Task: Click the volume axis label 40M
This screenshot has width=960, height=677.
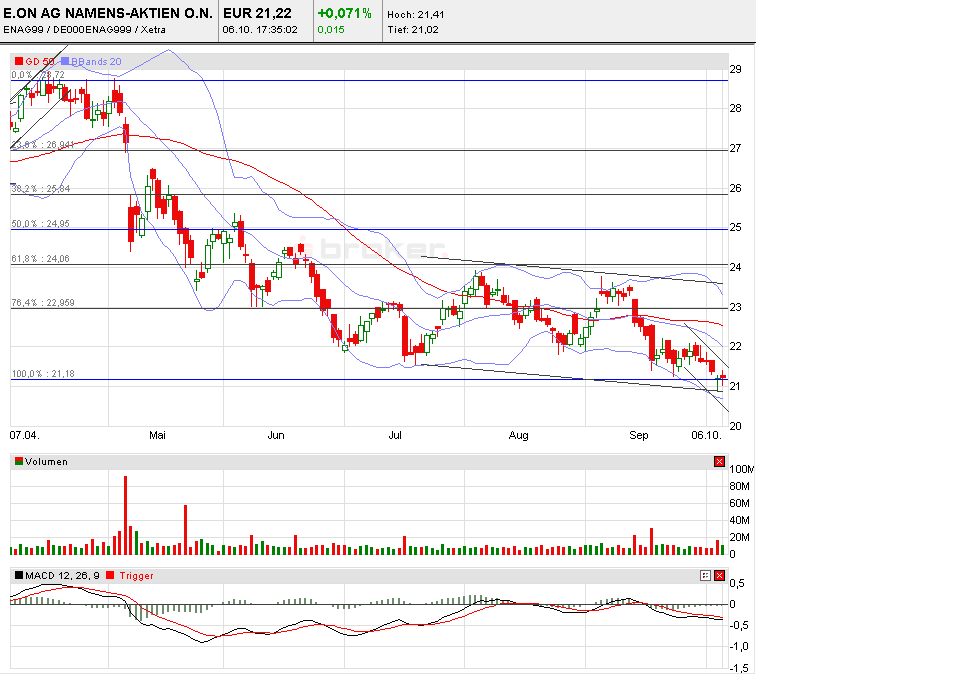Action: [x=740, y=520]
